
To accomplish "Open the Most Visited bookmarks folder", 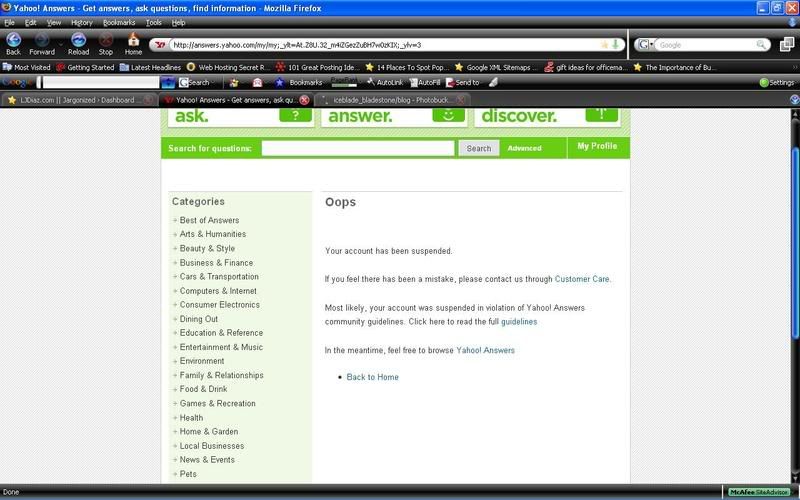I will click(x=27, y=67).
